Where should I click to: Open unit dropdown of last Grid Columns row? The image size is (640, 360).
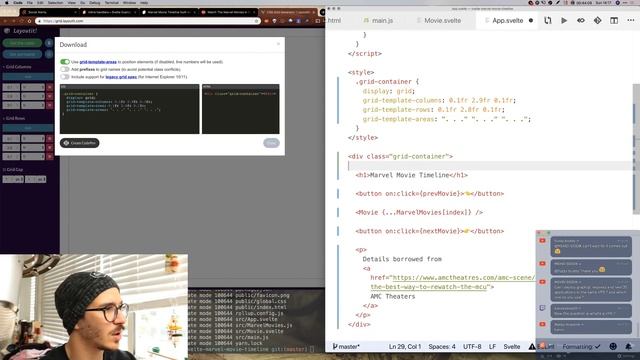click(33, 105)
